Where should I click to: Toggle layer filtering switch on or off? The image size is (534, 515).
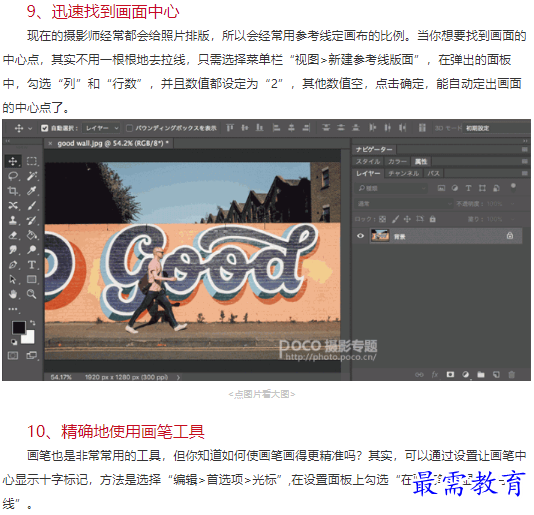pyautogui.click(x=513, y=187)
